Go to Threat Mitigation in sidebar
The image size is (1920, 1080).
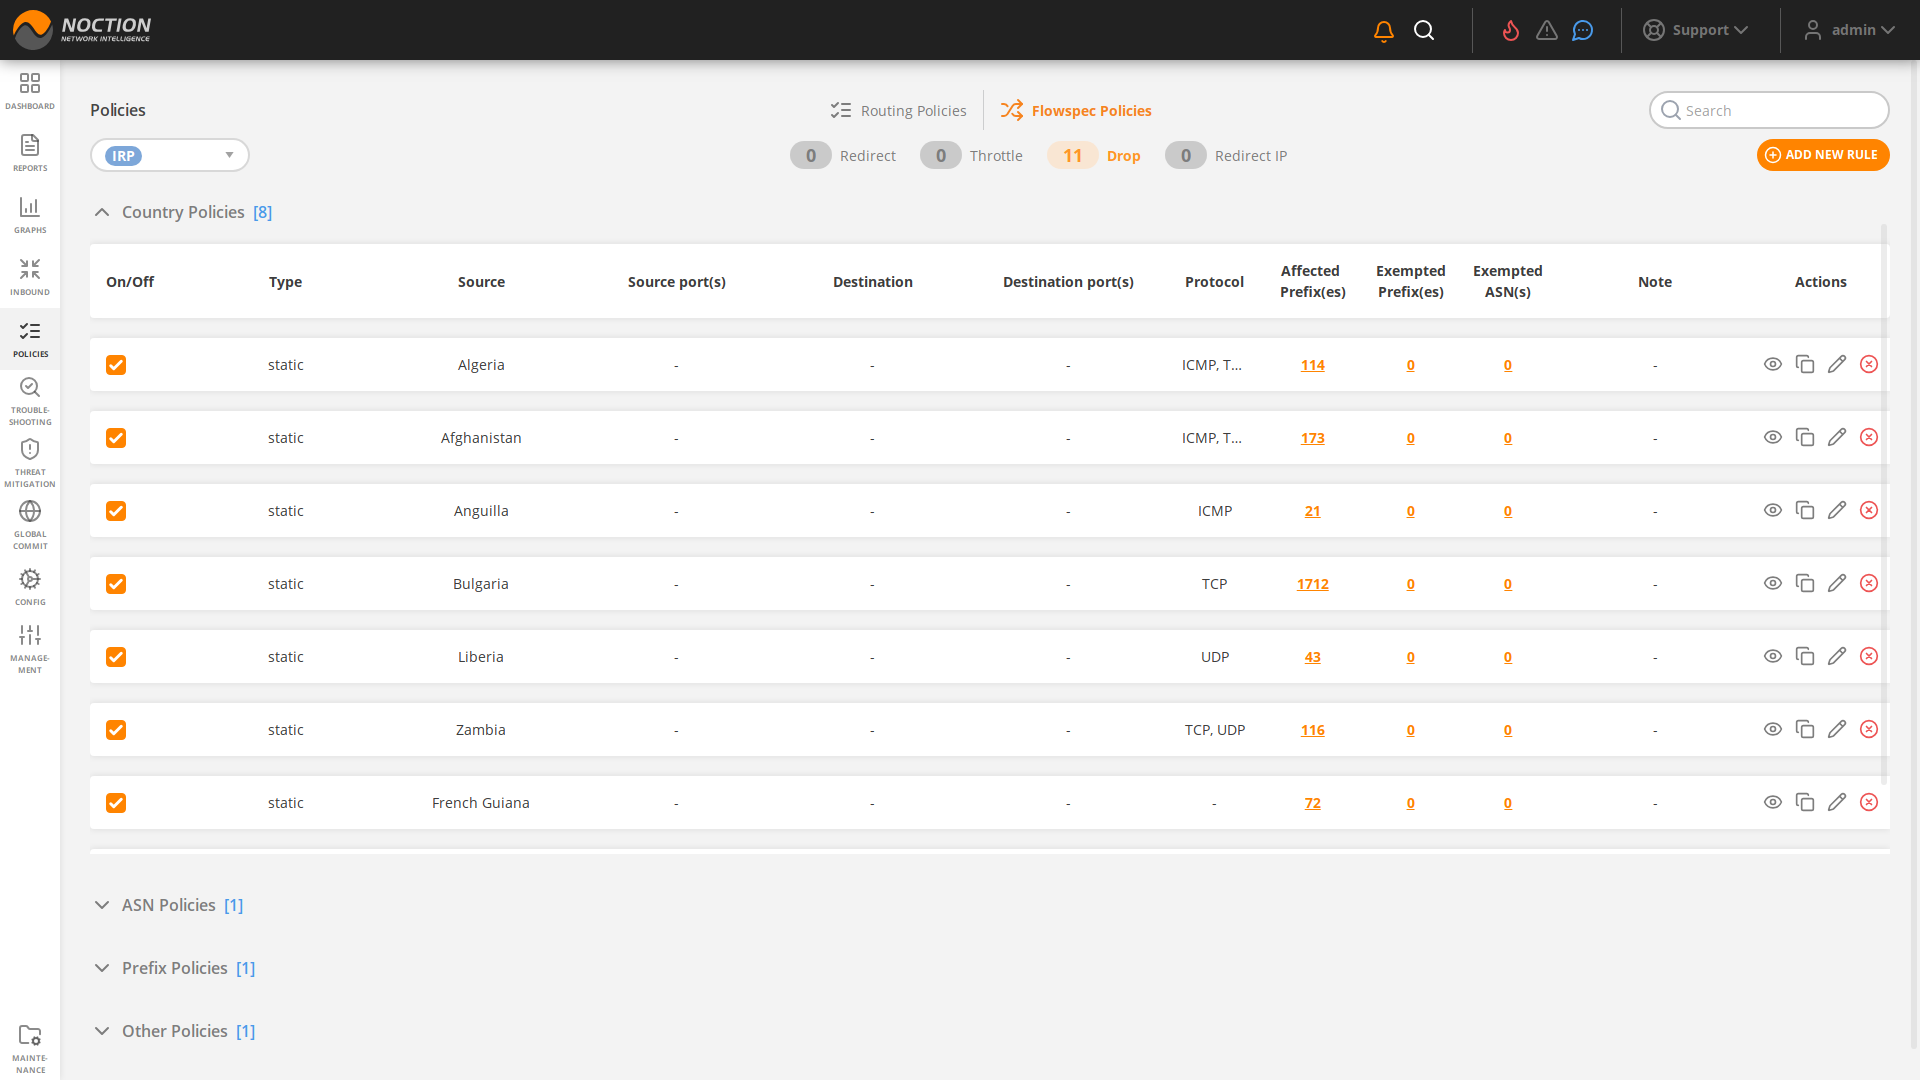point(30,462)
